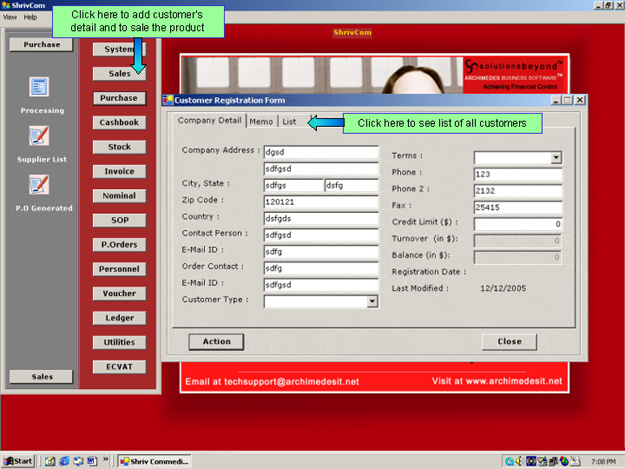Click the Windows Start button
Image resolution: width=625 pixels, height=469 pixels.
(x=19, y=461)
